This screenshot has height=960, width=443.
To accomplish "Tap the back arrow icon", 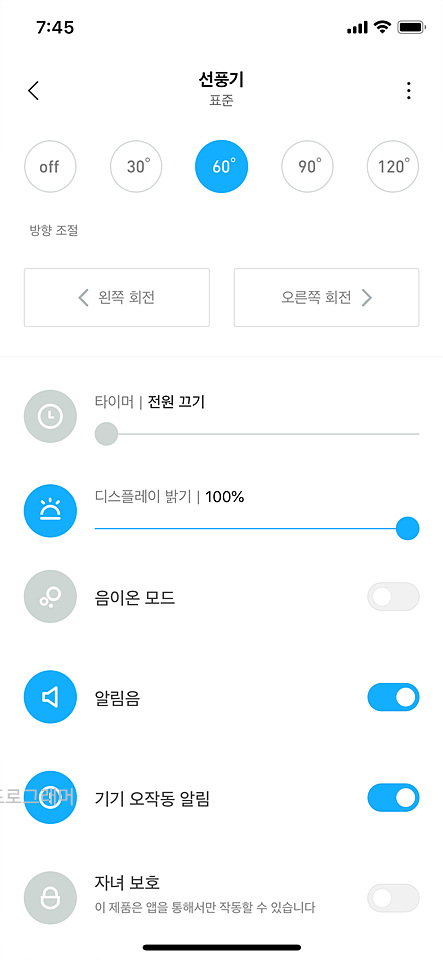I will click(x=34, y=91).
